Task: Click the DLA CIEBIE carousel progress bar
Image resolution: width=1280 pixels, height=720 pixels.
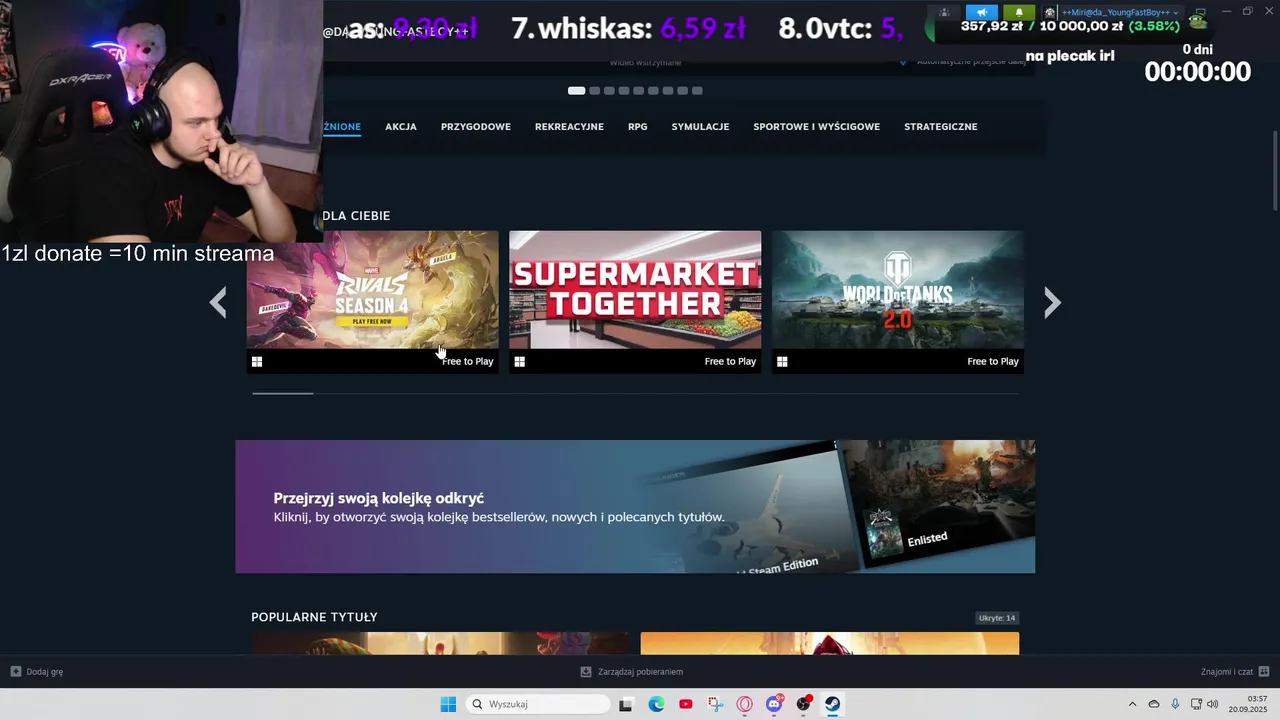Action: coord(635,394)
